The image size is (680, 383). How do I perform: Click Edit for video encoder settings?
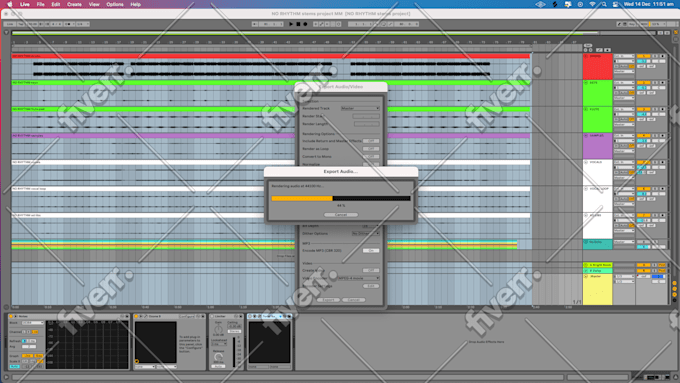[x=371, y=286]
